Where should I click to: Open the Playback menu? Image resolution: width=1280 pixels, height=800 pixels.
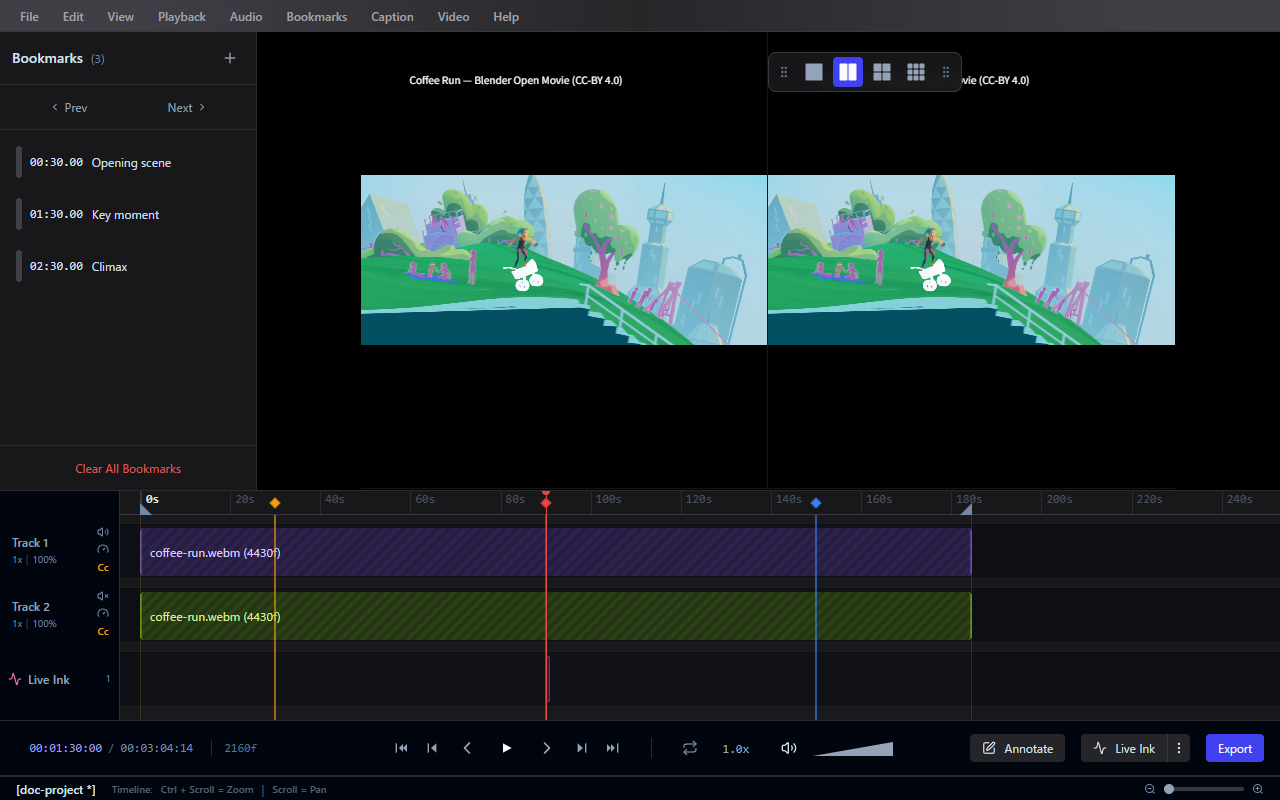181,16
